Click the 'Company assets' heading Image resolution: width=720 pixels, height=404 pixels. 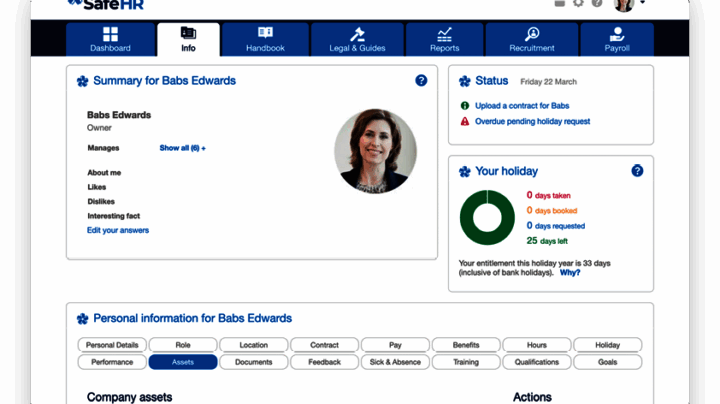[129, 397]
